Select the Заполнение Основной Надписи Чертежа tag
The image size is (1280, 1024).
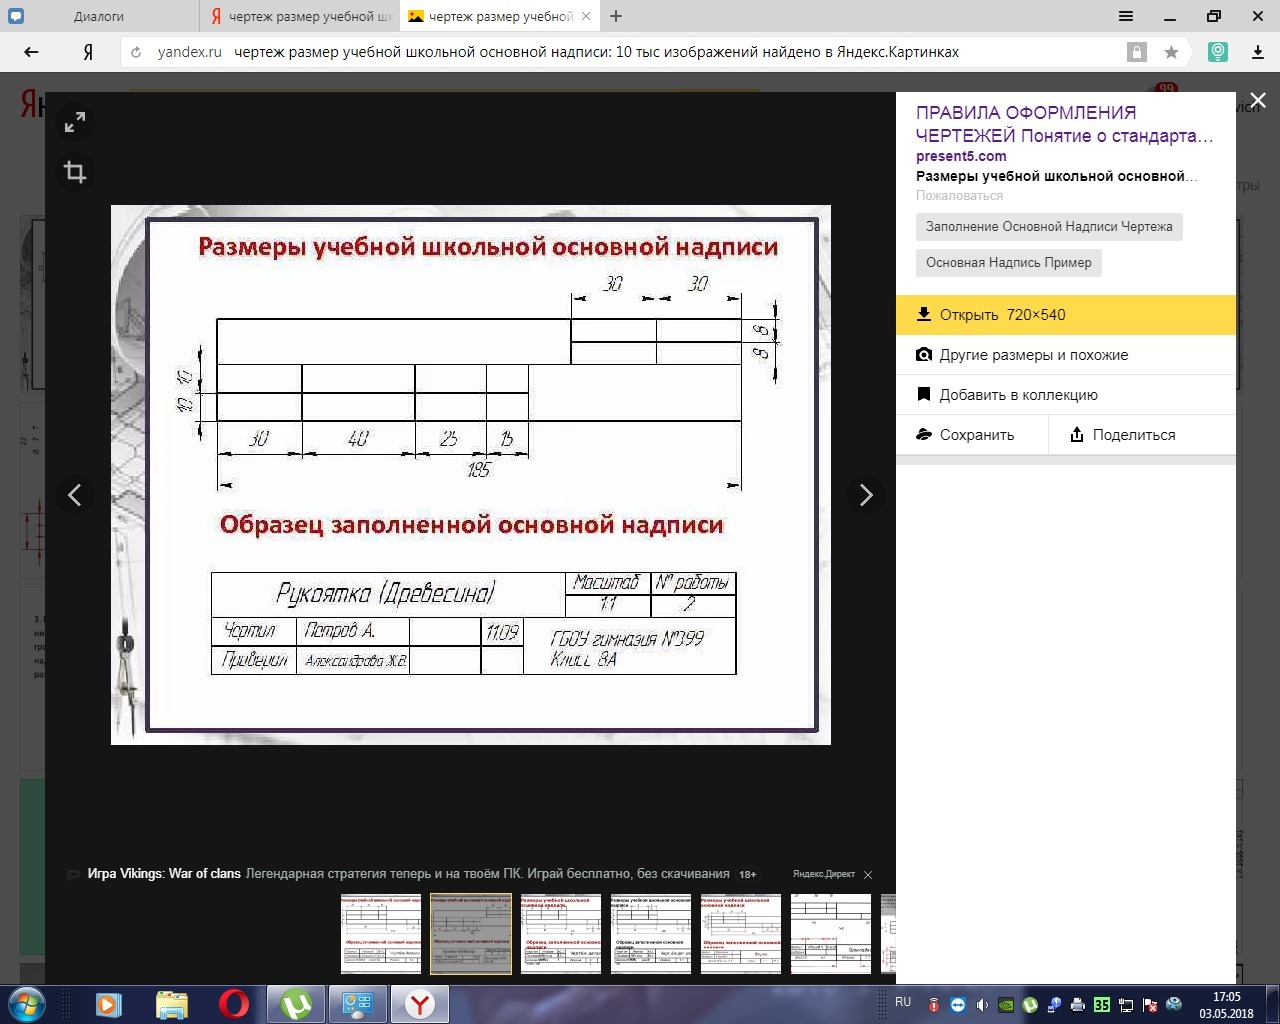[1048, 227]
